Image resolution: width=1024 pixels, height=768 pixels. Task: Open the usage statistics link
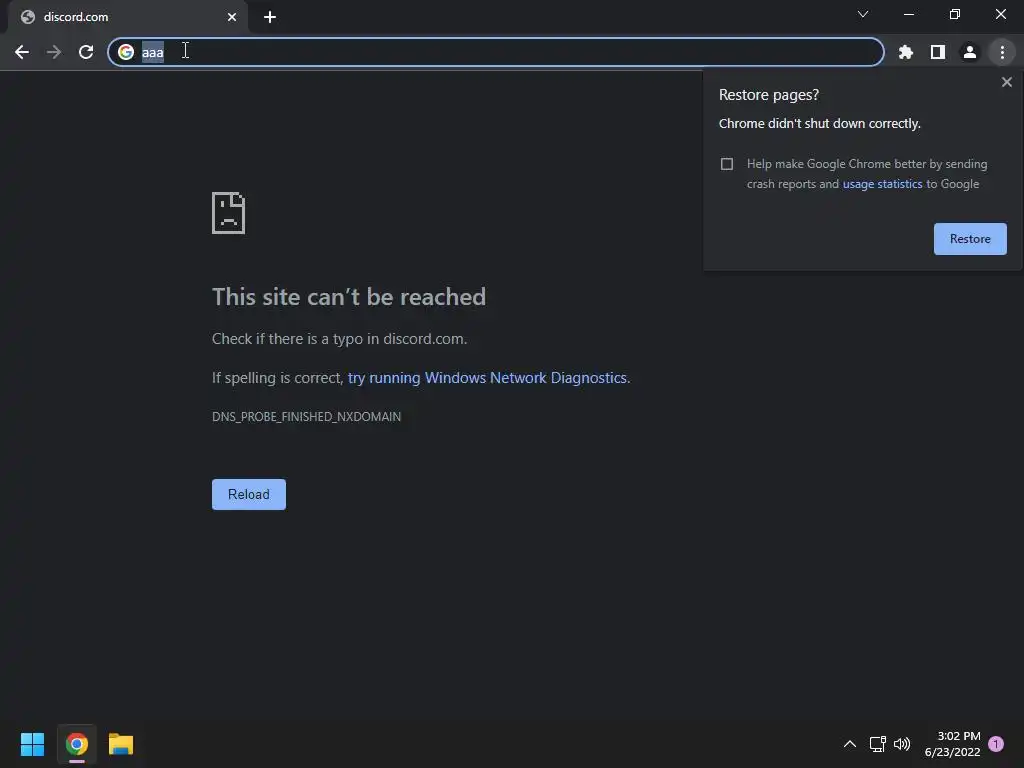point(882,184)
